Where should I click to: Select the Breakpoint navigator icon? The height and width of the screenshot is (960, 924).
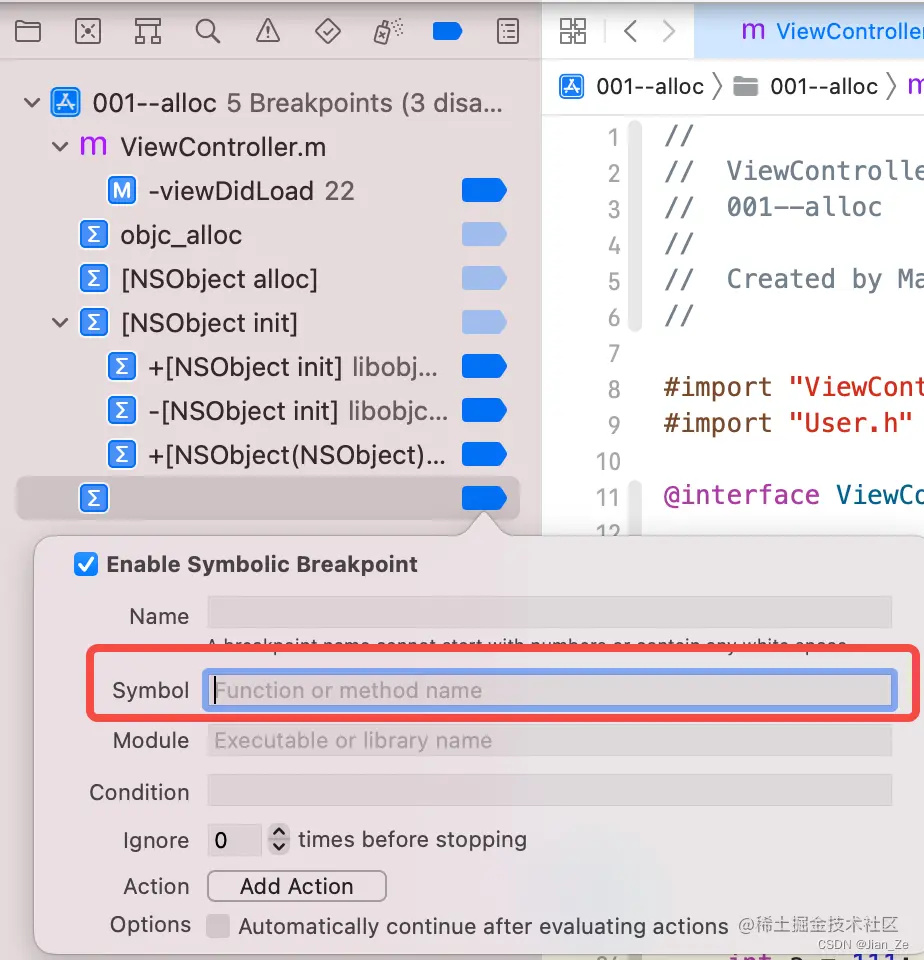[x=447, y=31]
